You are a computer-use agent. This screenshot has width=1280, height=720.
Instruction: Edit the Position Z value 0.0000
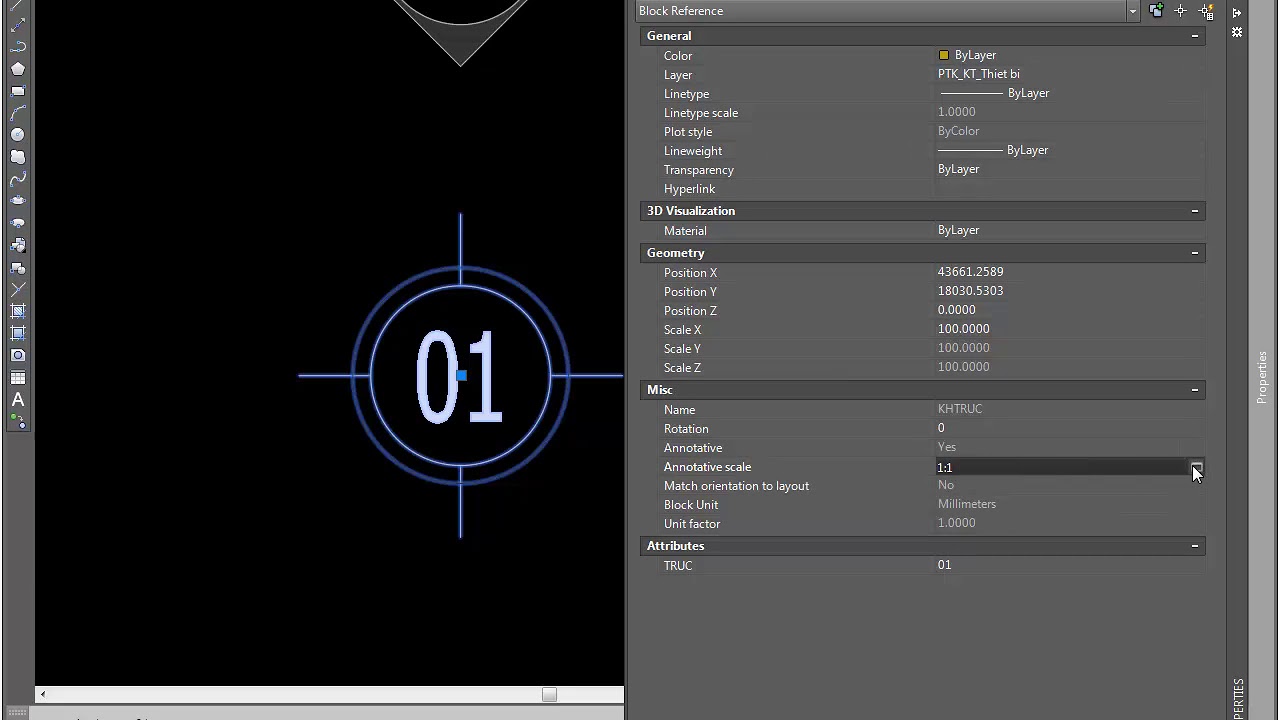coord(956,310)
